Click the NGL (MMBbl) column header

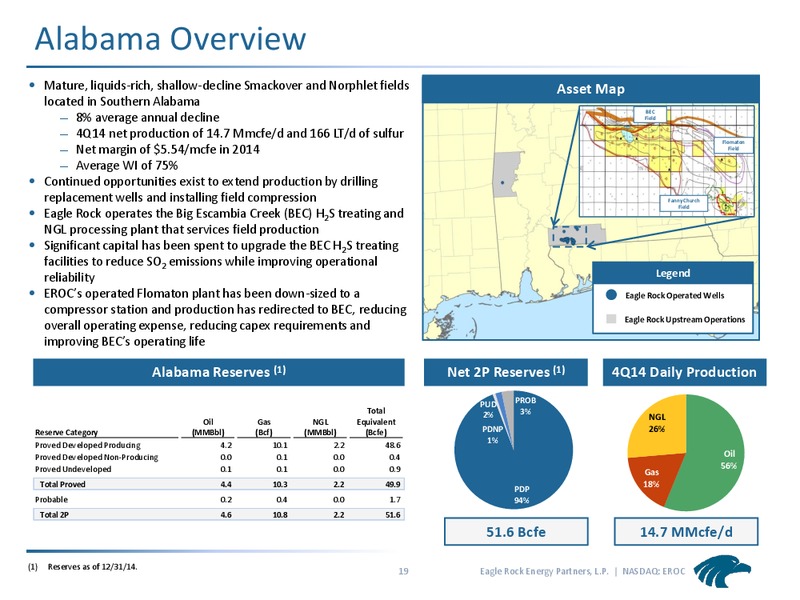point(320,427)
